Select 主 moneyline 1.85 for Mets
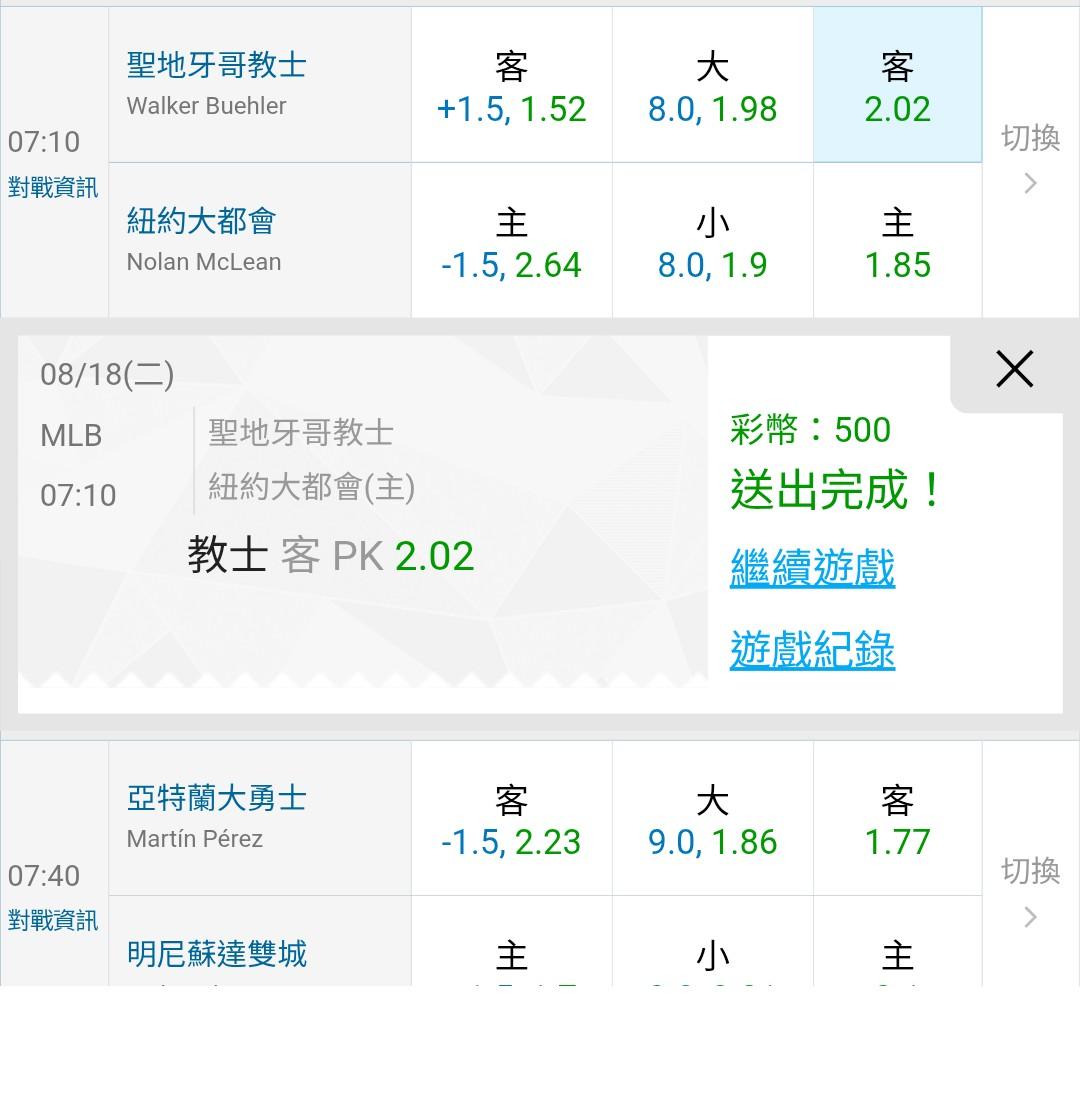The image size is (1080, 1120). [x=898, y=241]
